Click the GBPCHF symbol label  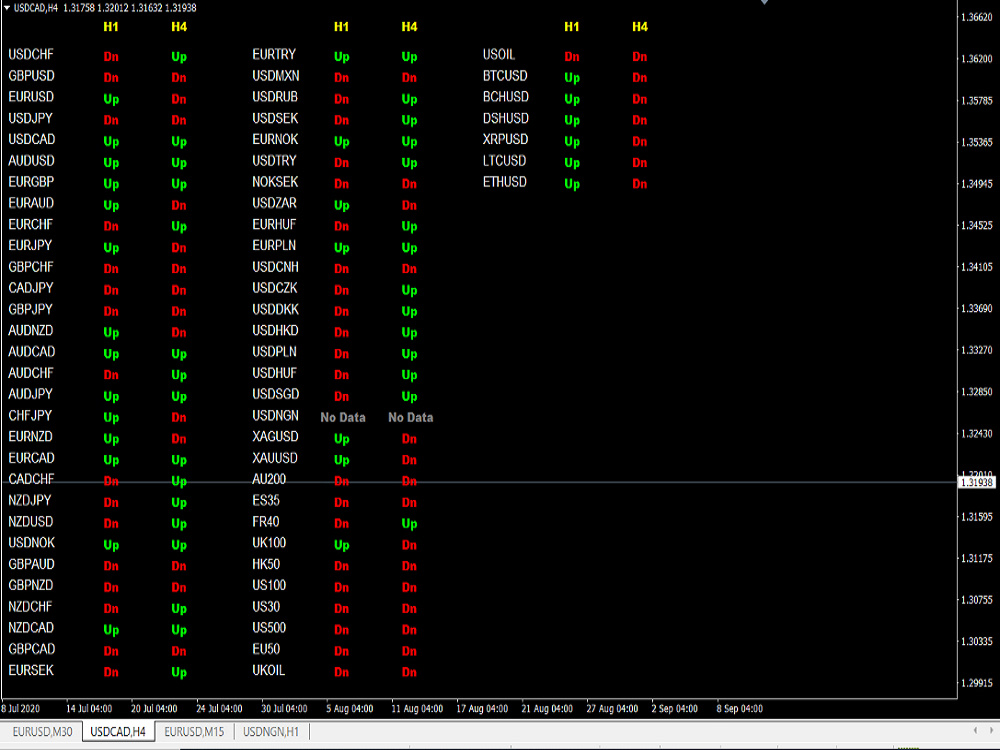(x=31, y=267)
